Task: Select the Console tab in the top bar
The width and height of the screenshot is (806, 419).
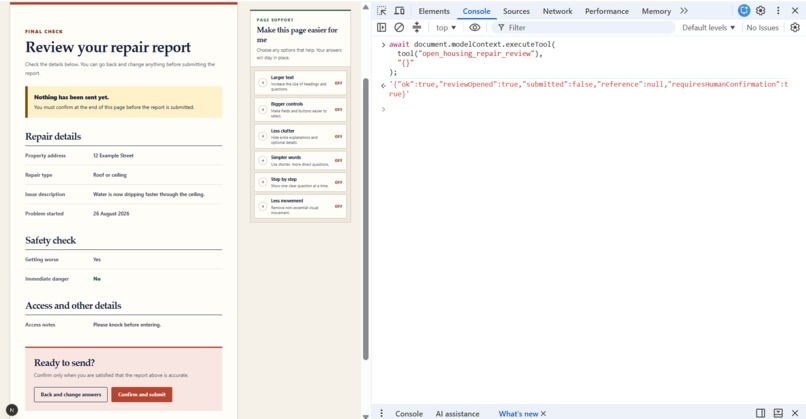Action: [476, 11]
